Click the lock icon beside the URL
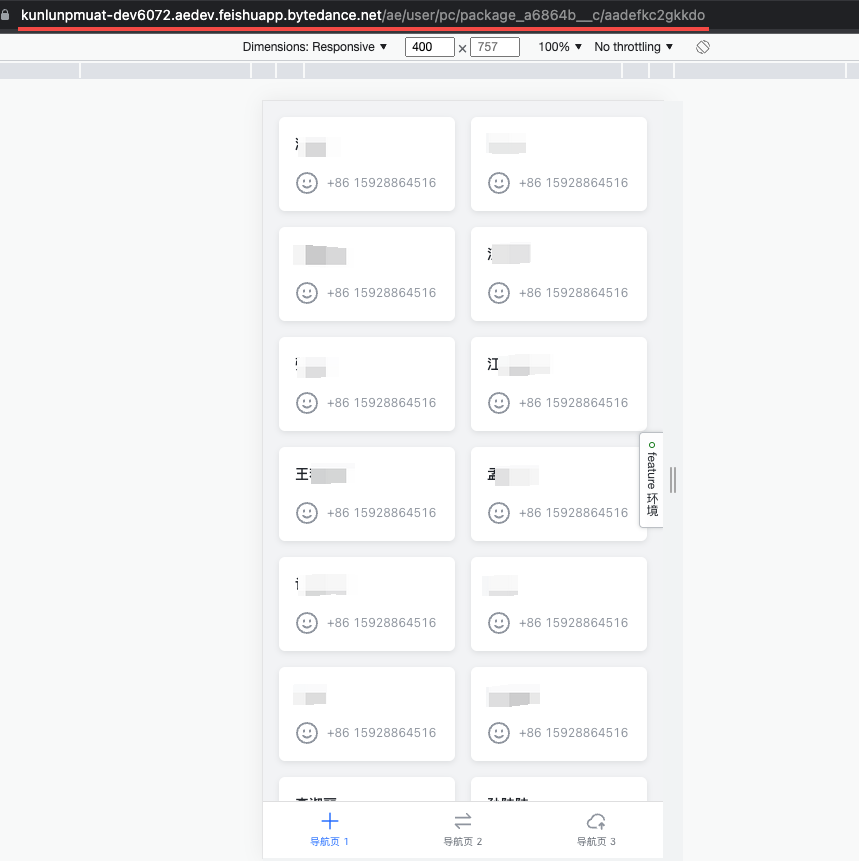The height and width of the screenshot is (861, 859). tap(5, 16)
